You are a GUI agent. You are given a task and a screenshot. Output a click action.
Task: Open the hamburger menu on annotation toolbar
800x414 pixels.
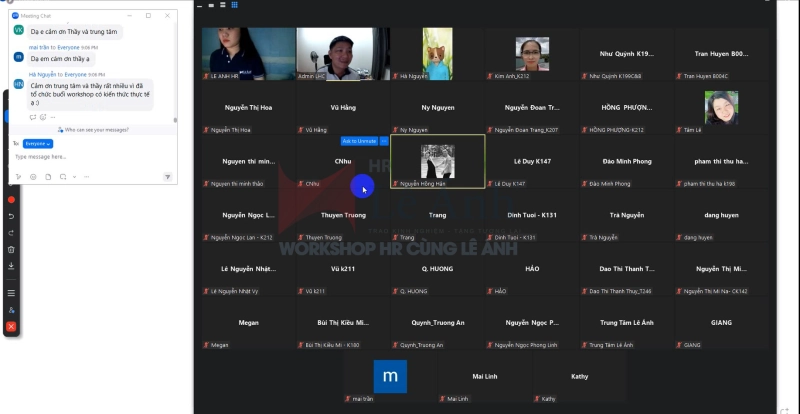(x=11, y=293)
